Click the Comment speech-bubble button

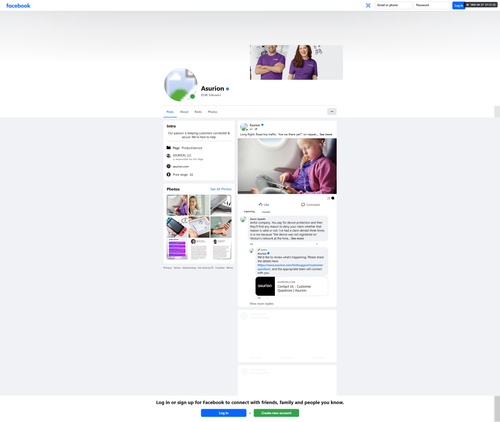point(310,205)
